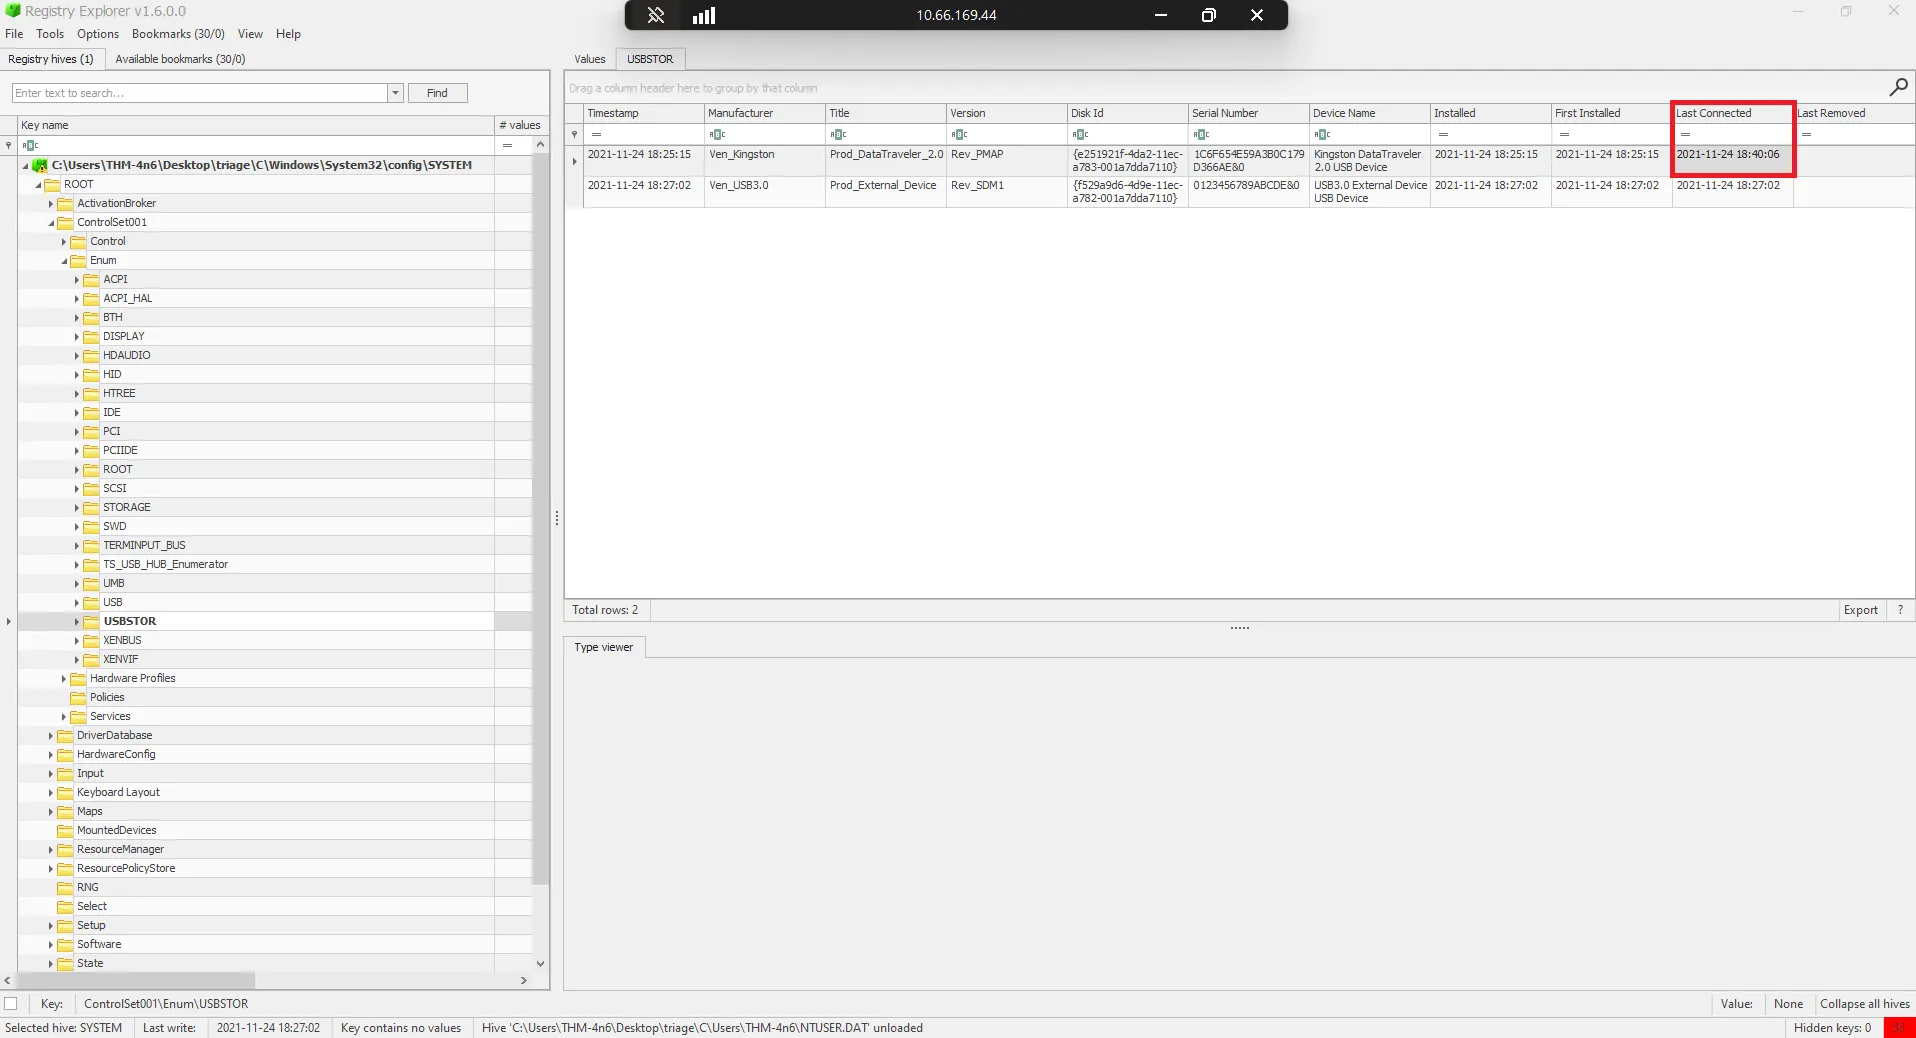Select the 0123456789ABCDE&0 serial cell
The width and height of the screenshot is (1916, 1038).
click(1248, 192)
